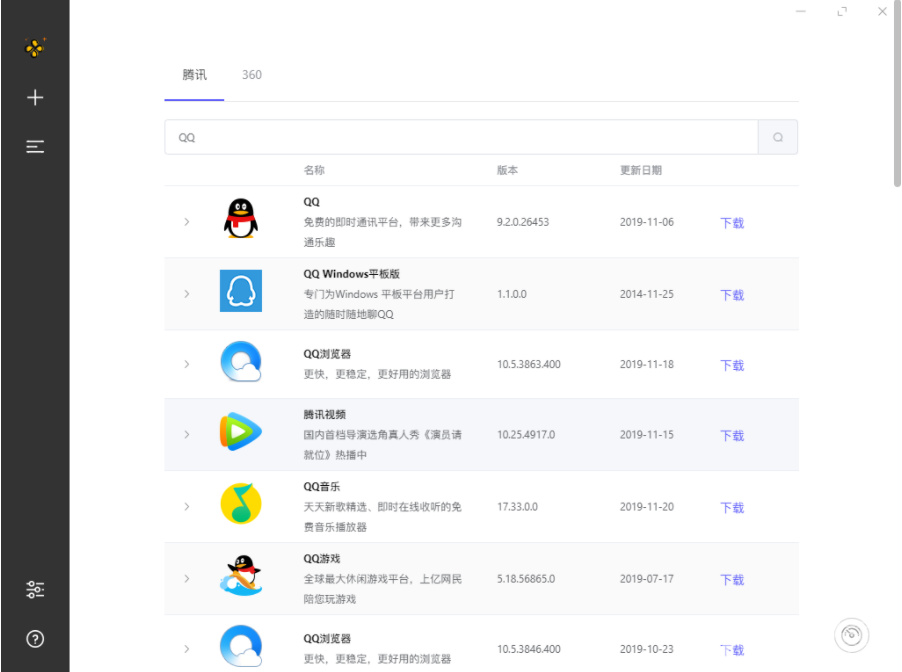Image resolution: width=902 pixels, height=672 pixels.
Task: Click 下载 for QQ音乐
Action: 732,508
